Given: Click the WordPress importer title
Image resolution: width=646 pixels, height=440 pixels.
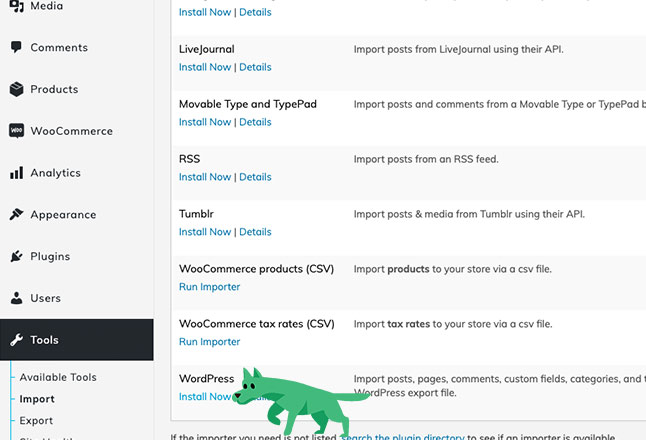Looking at the screenshot, I should point(206,379).
